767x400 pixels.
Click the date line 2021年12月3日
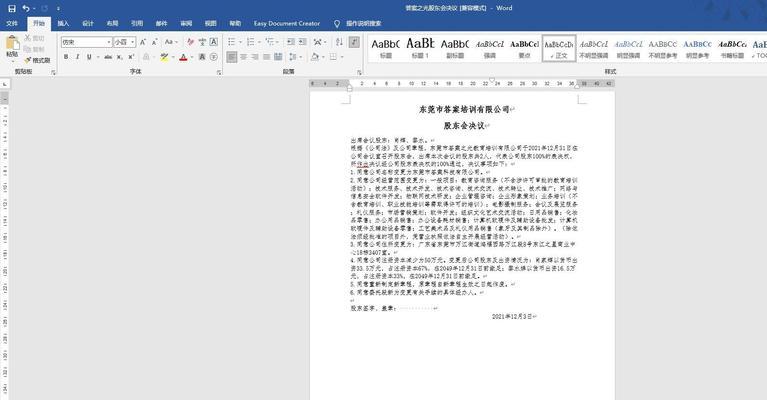(512, 316)
